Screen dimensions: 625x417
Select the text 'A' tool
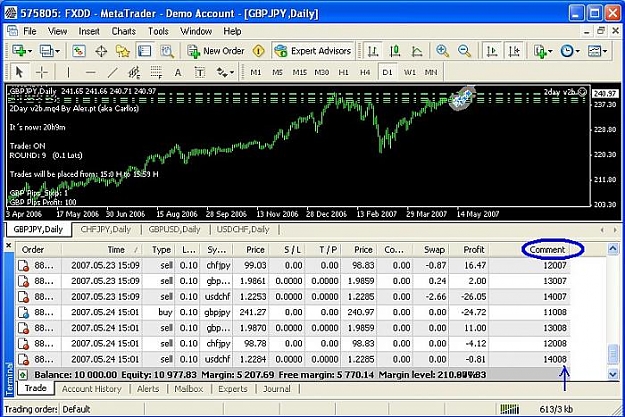[178, 73]
